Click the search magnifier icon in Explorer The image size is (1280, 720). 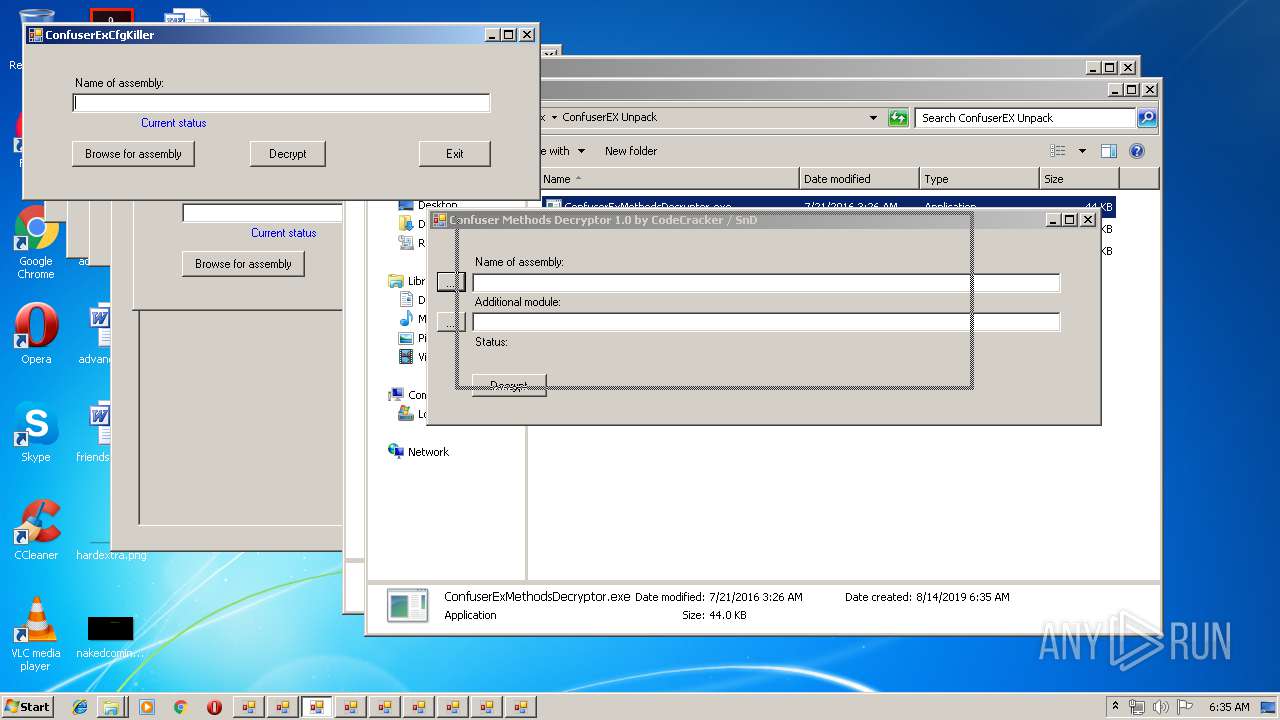click(x=1147, y=118)
